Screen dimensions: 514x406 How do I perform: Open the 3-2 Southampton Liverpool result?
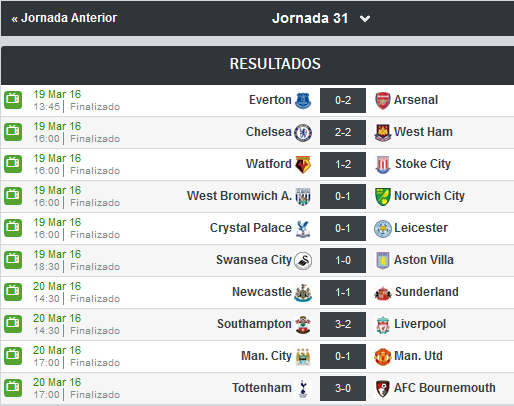coord(343,324)
